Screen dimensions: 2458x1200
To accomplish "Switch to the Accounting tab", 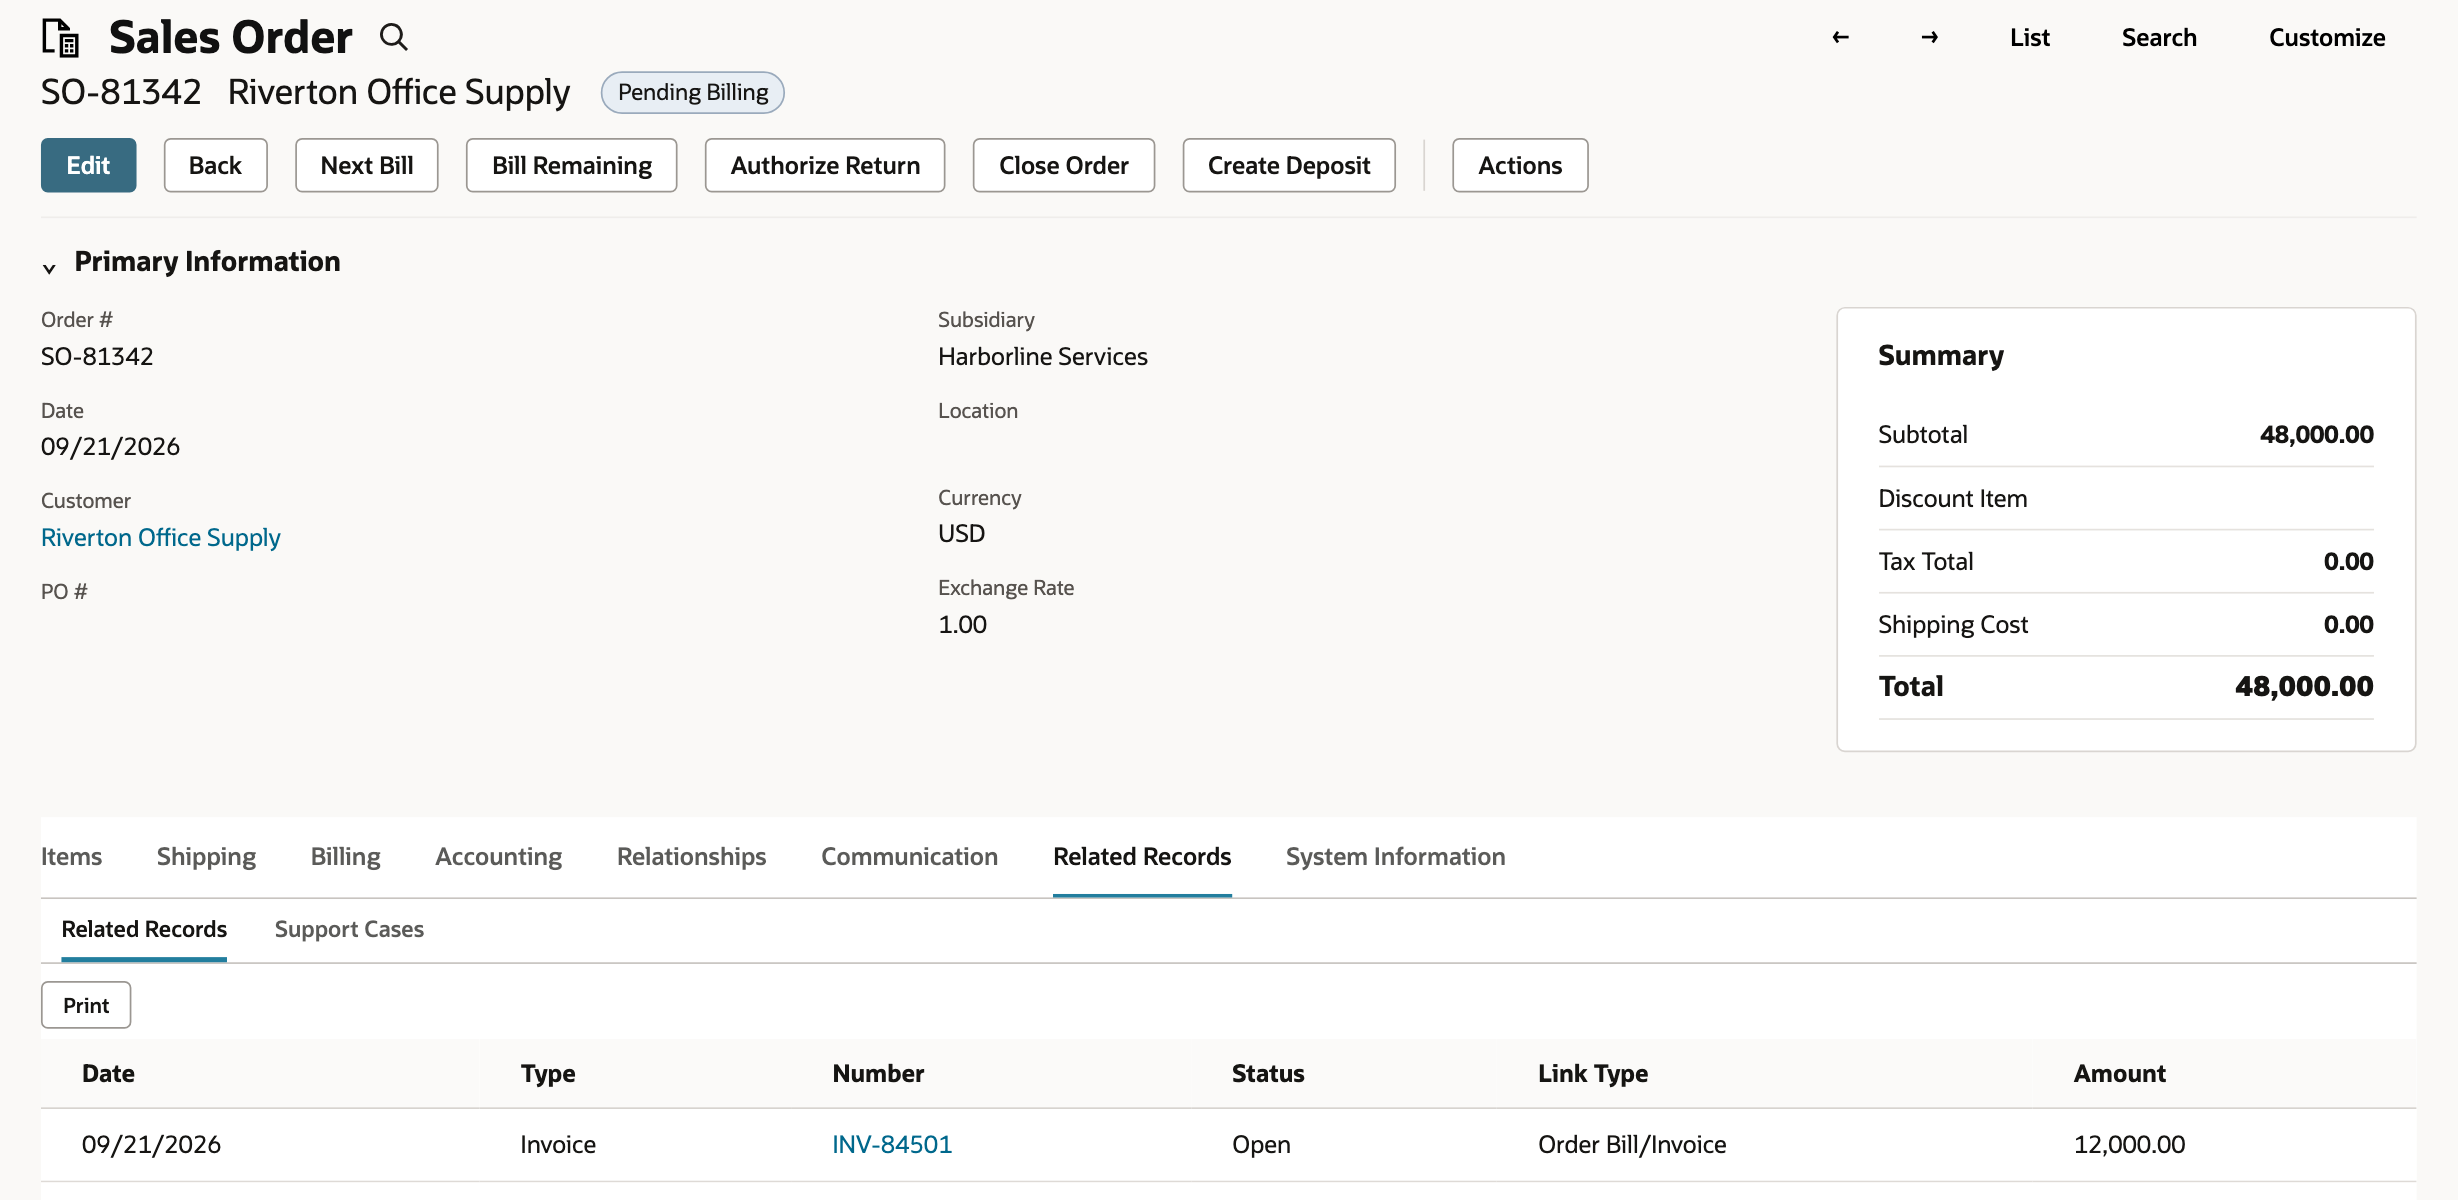I will click(x=499, y=856).
